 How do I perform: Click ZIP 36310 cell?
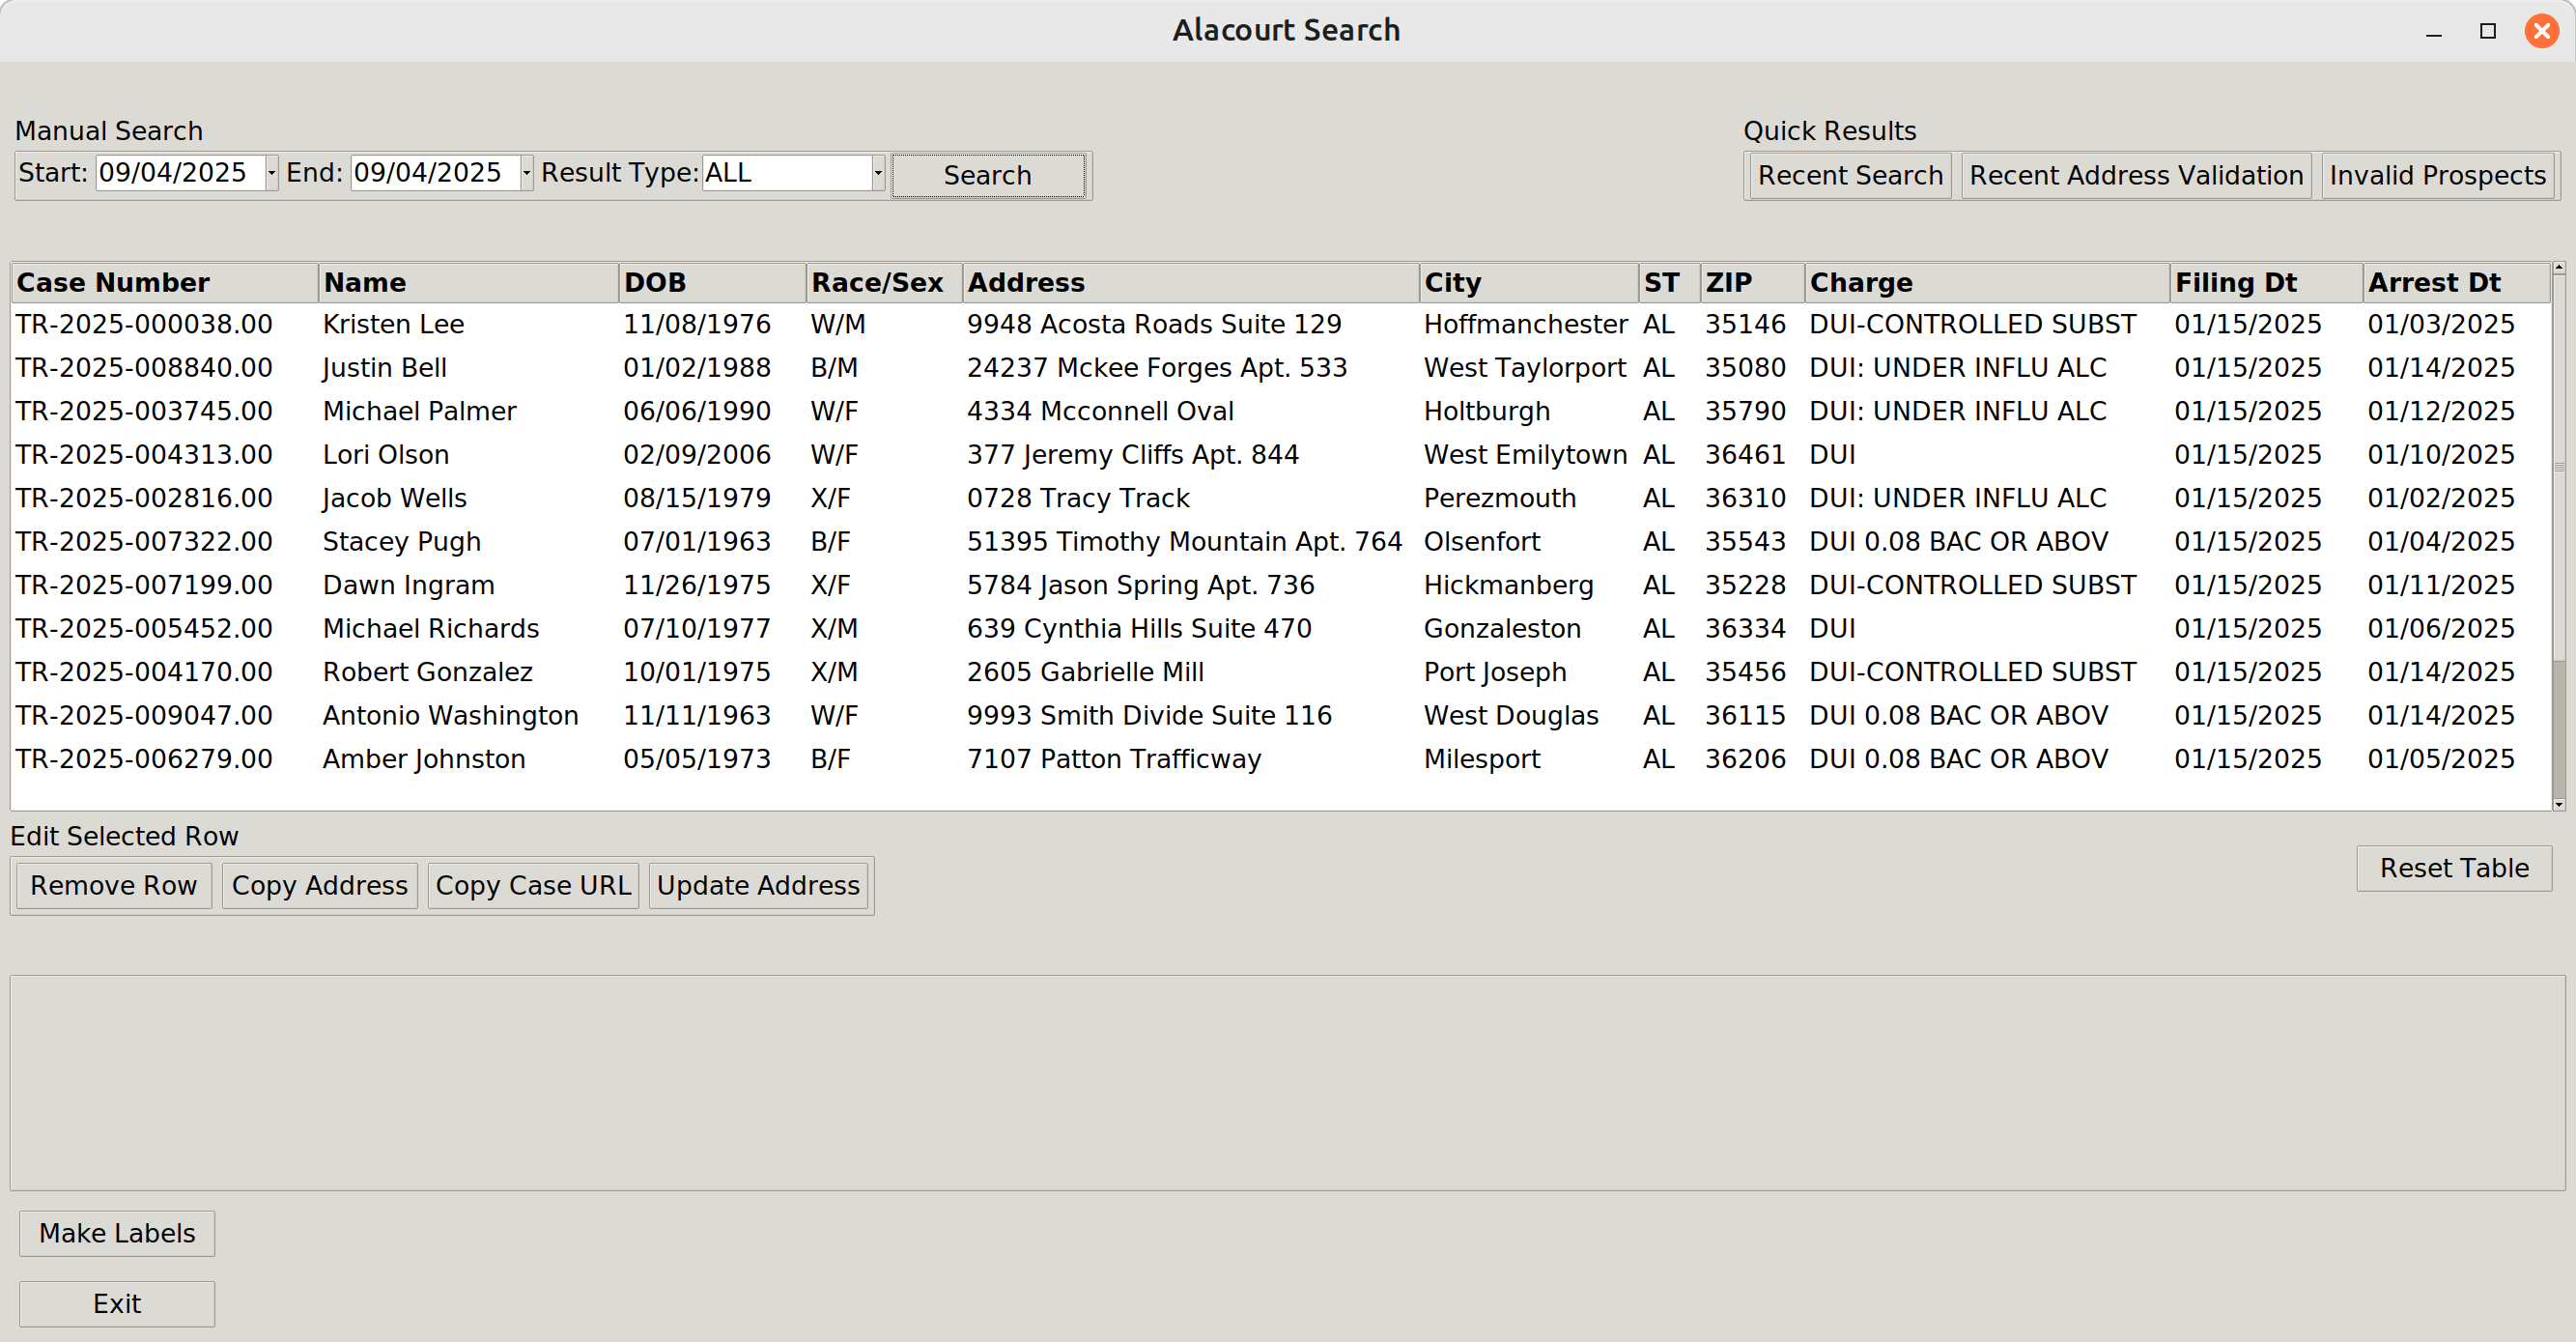(x=1745, y=498)
